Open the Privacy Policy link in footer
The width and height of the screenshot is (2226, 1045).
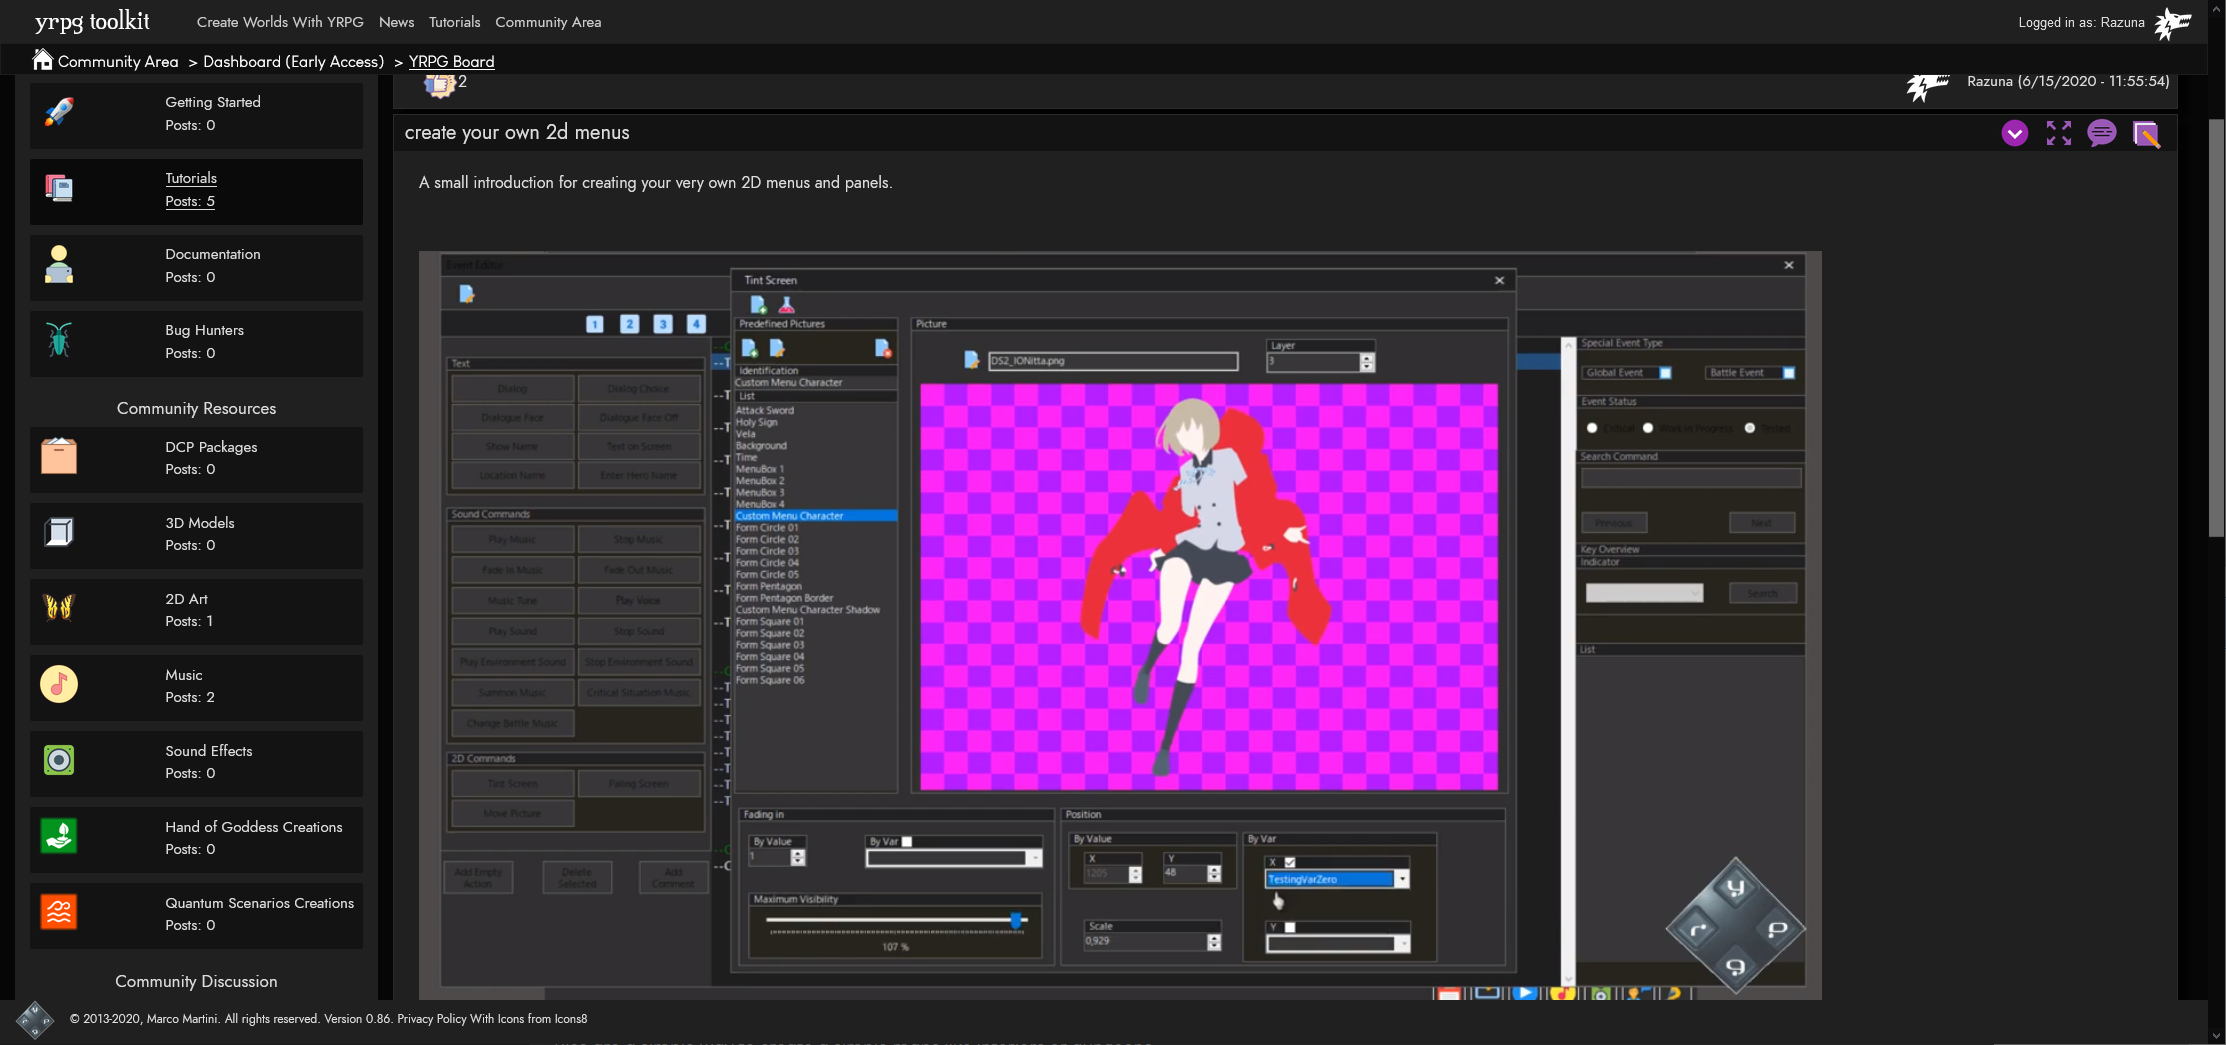431,1019
